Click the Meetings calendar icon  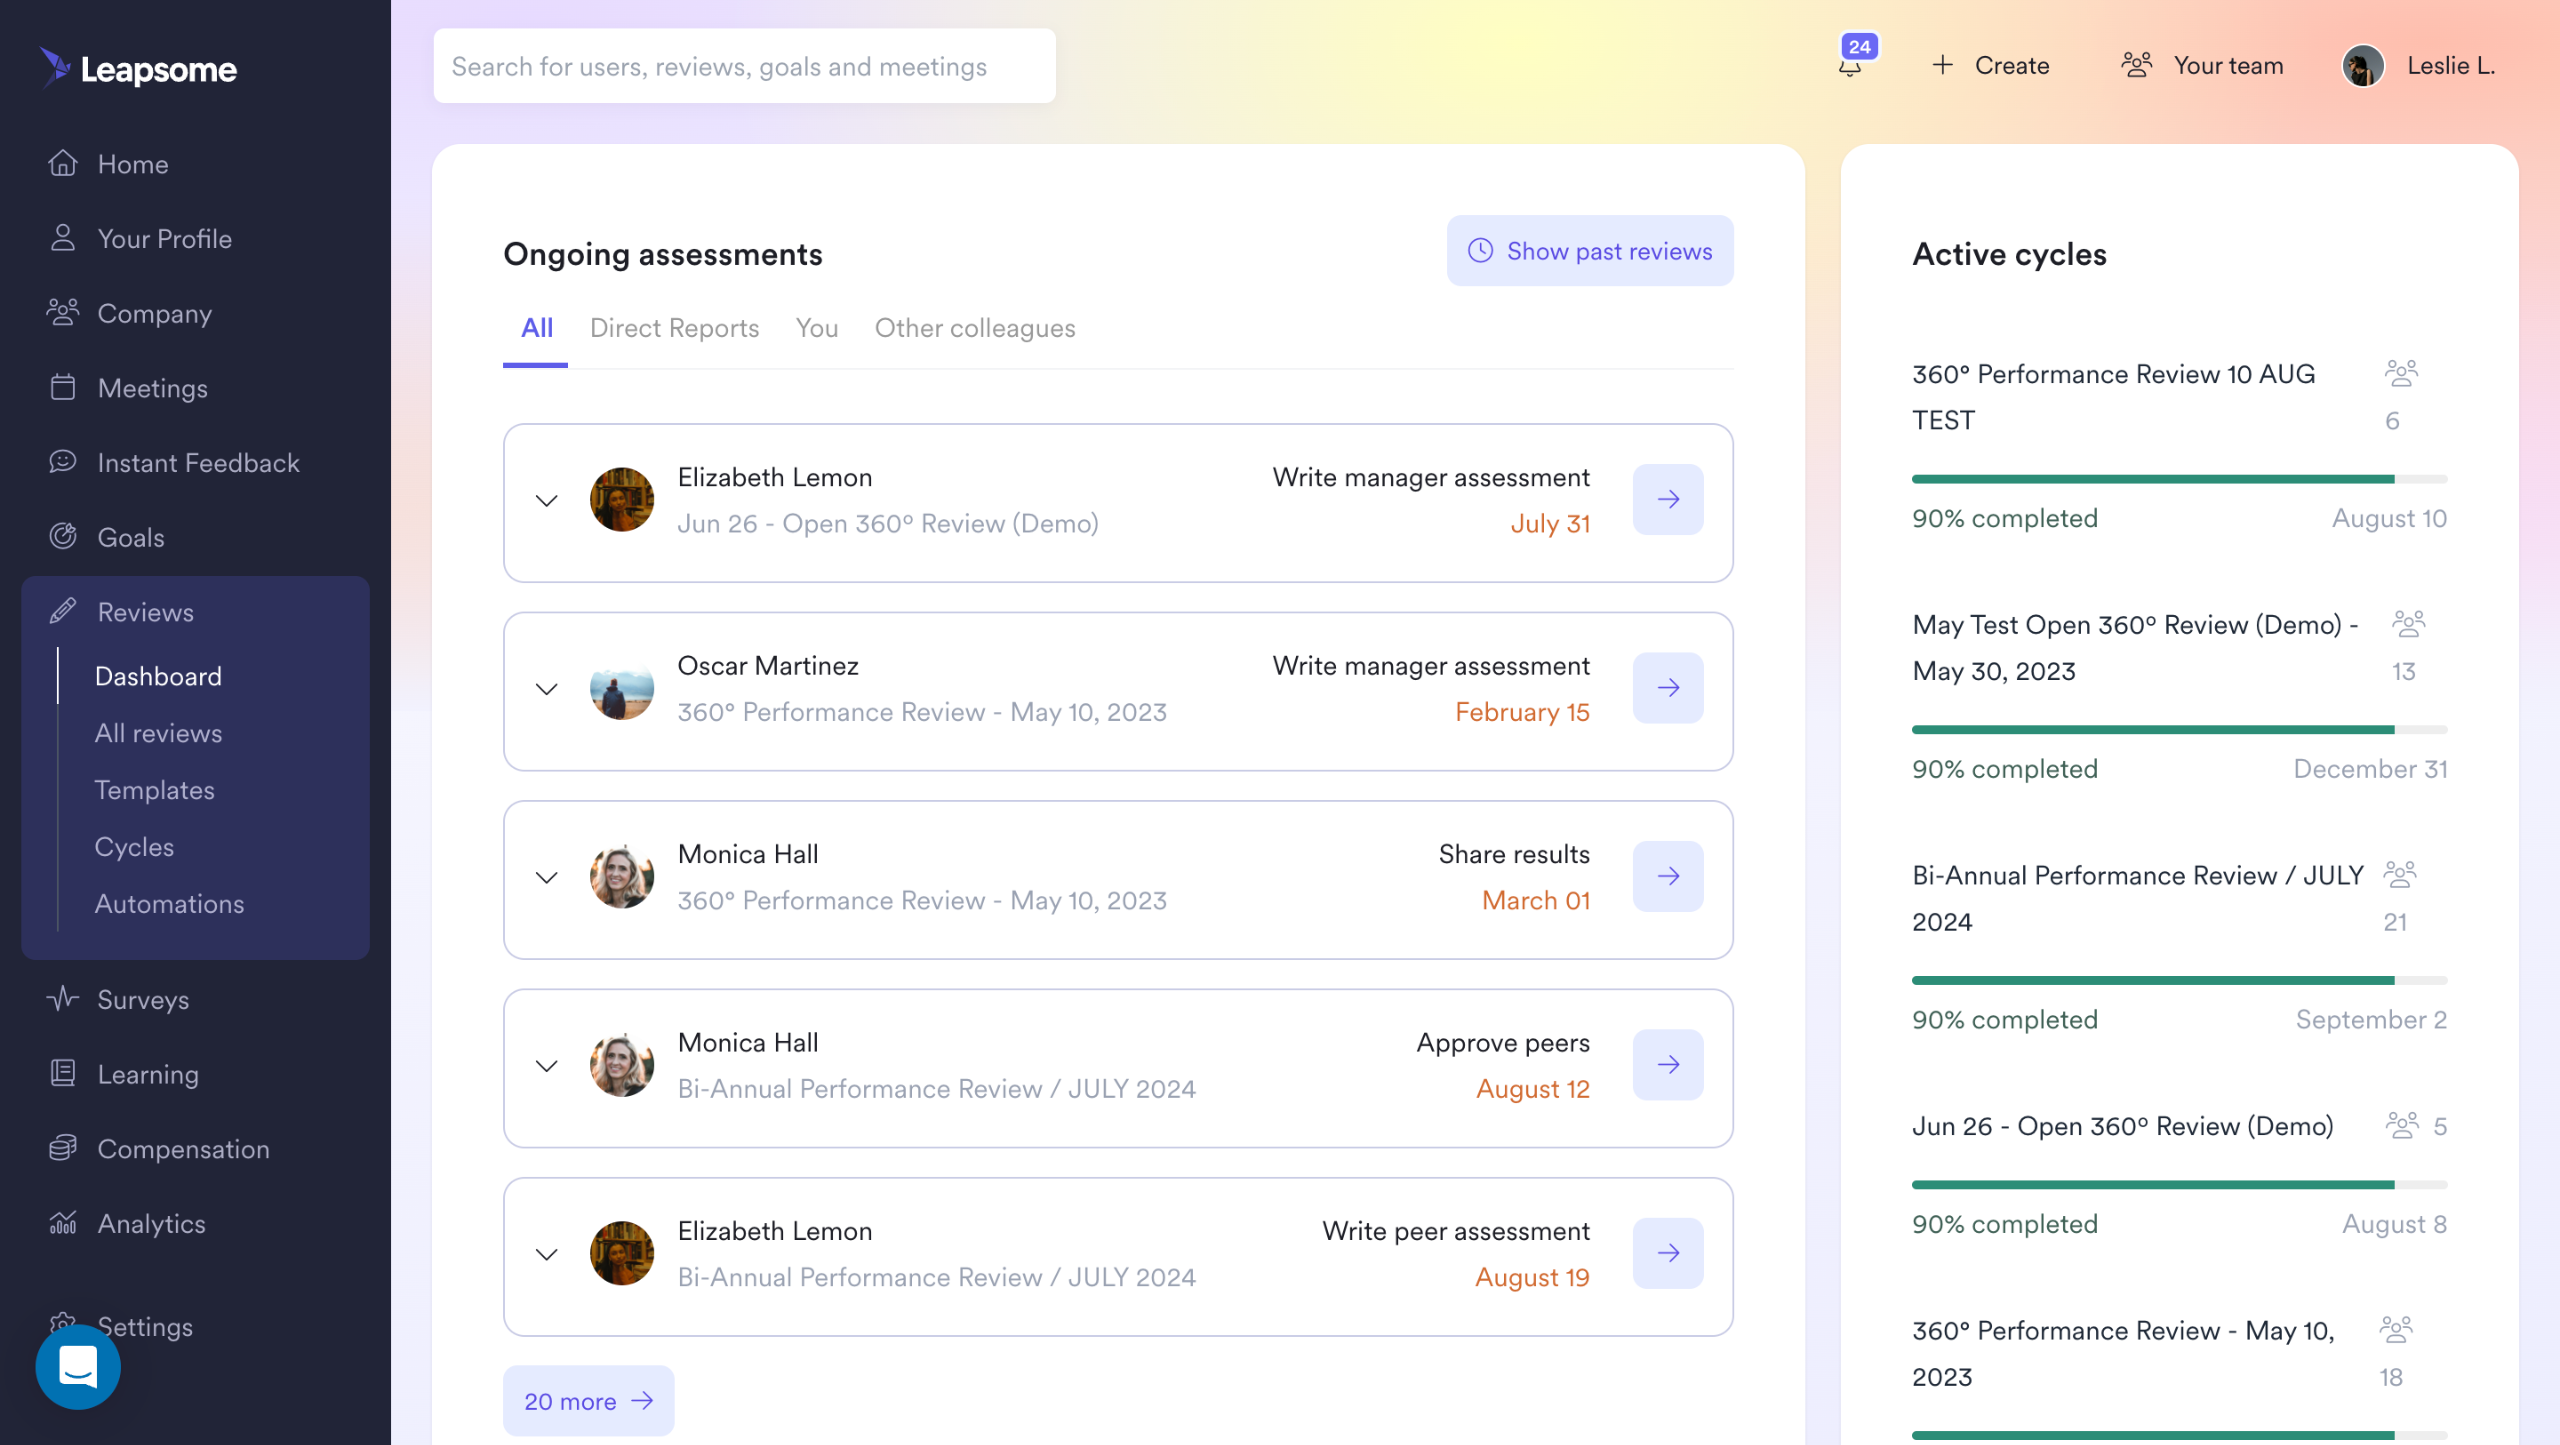click(63, 388)
